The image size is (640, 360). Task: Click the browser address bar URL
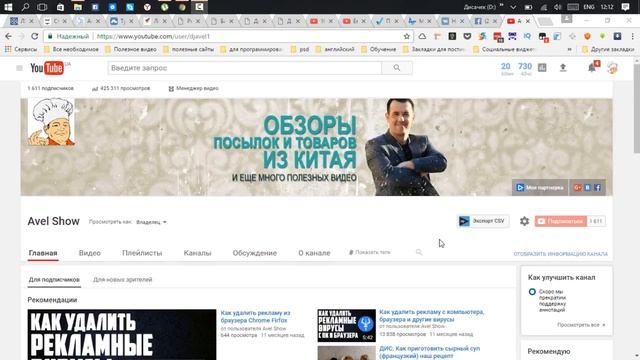pyautogui.click(x=153, y=36)
